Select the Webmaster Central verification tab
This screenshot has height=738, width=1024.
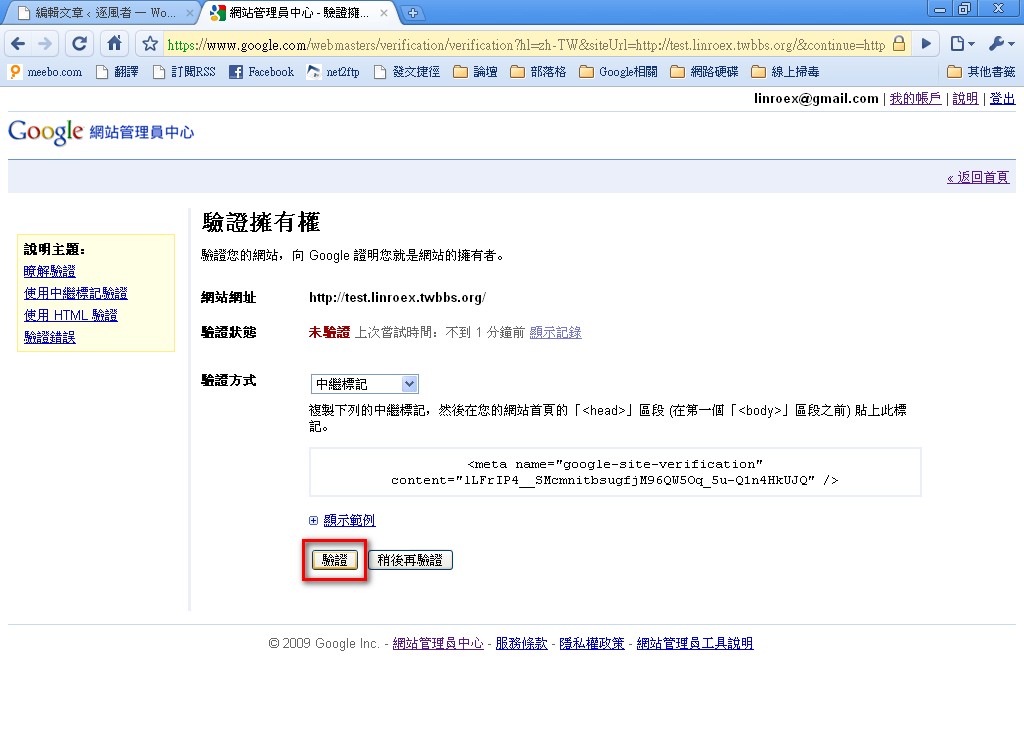coord(299,12)
